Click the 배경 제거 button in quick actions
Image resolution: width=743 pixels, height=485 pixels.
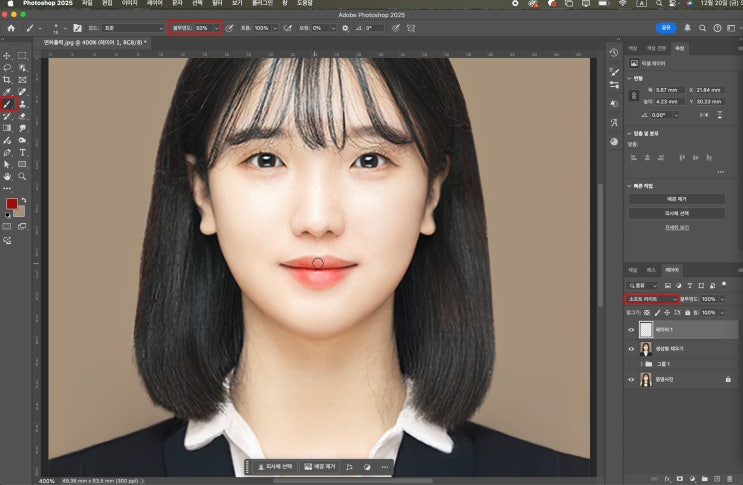coord(677,199)
